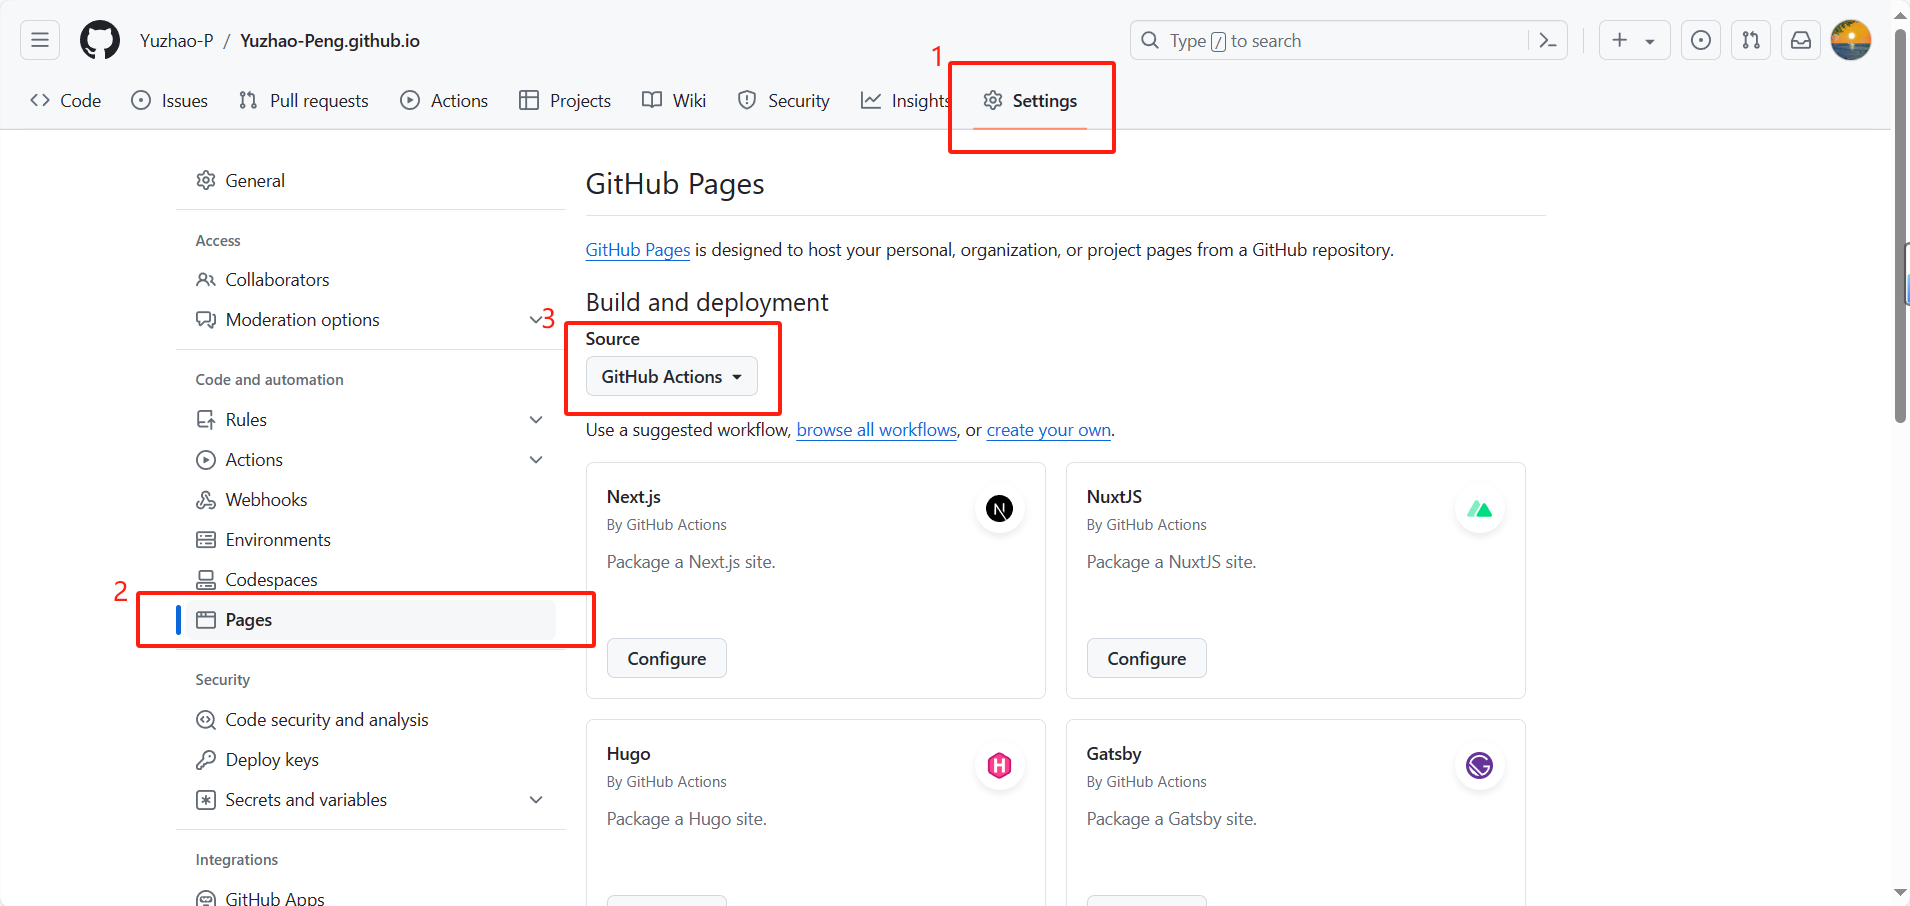
Task: Configure the Next.js workflow
Action: pyautogui.click(x=667, y=658)
